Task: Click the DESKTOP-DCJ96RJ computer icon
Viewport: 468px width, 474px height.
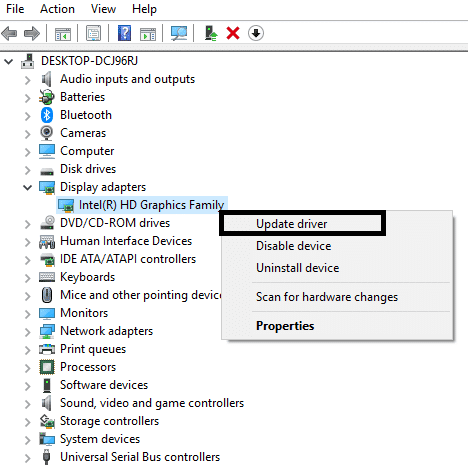Action: [28, 61]
